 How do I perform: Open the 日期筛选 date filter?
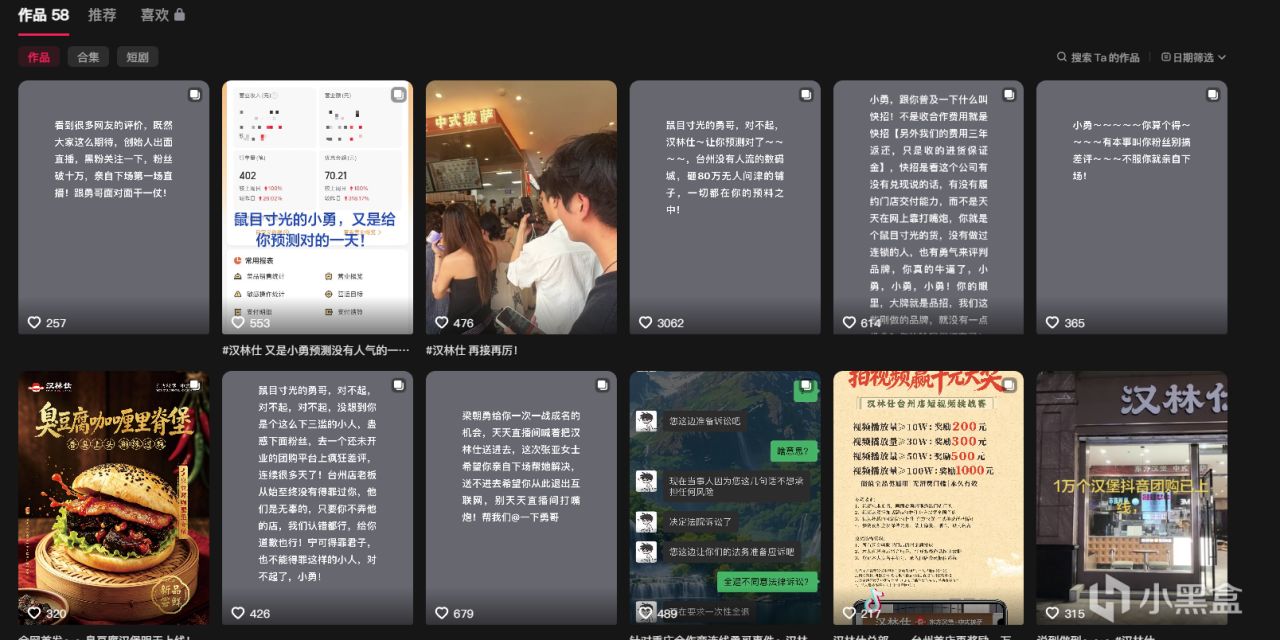(x=1194, y=57)
